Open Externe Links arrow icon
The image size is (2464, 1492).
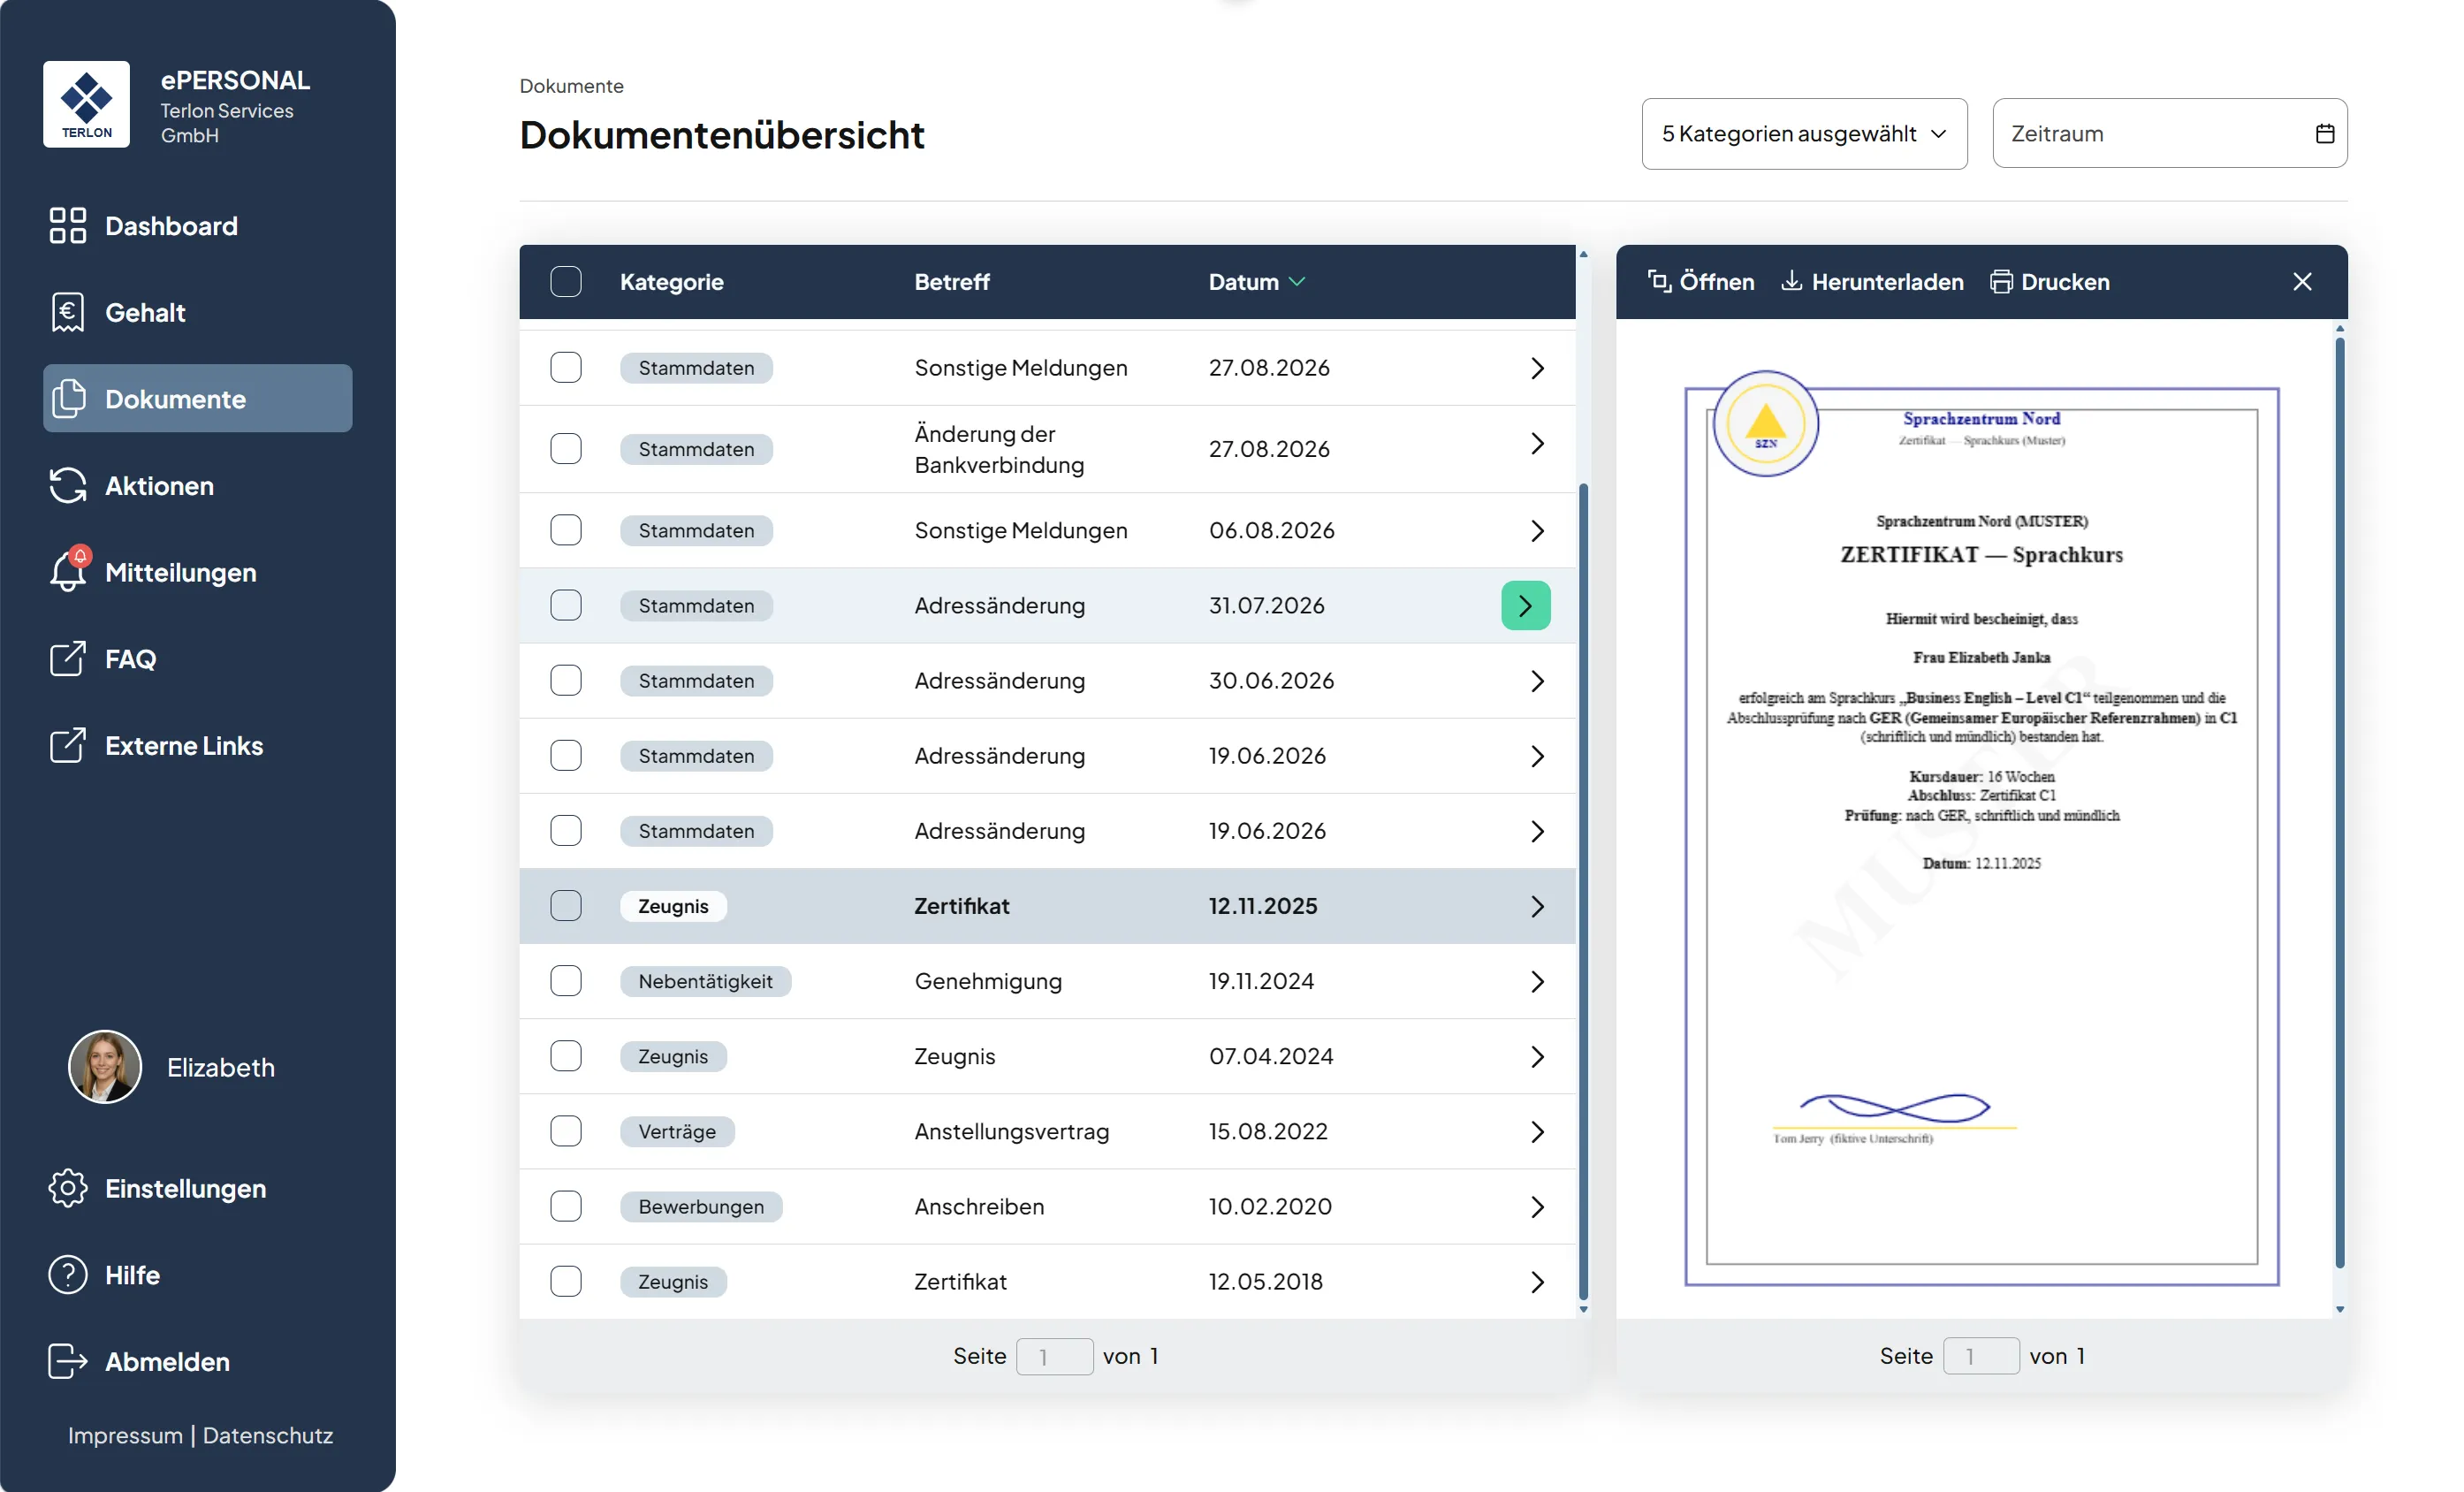click(x=68, y=746)
